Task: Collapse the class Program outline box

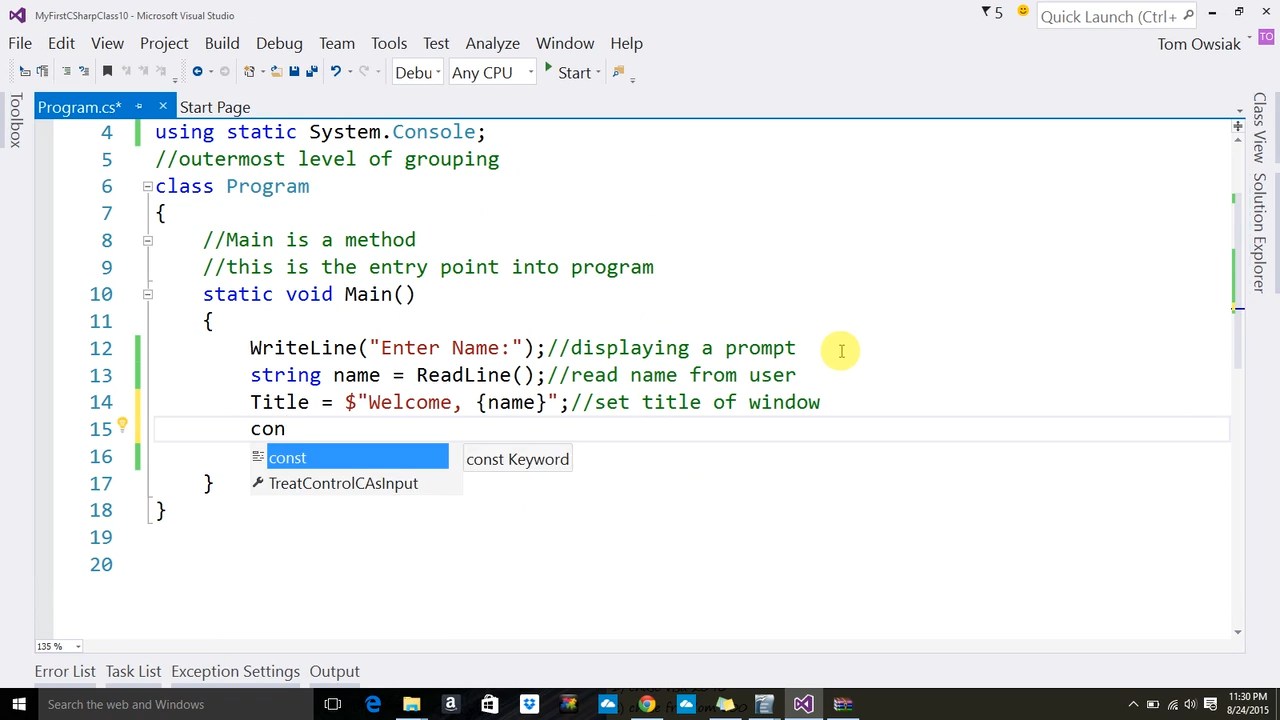Action: [x=147, y=186]
